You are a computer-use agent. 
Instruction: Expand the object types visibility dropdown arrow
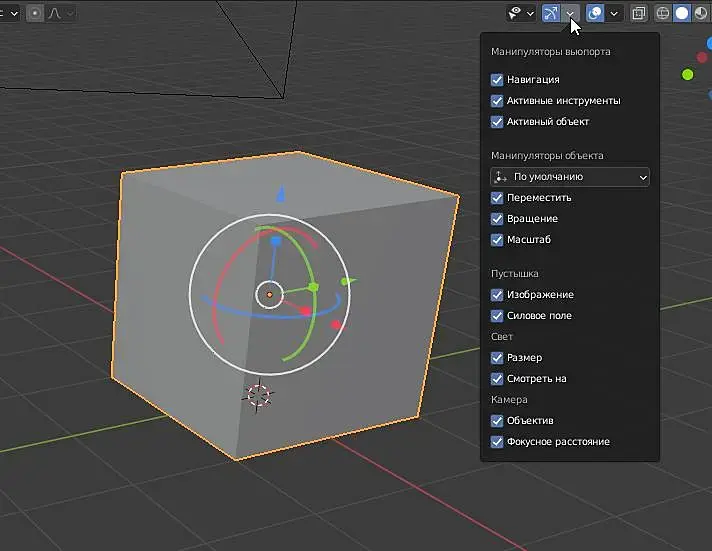point(530,14)
